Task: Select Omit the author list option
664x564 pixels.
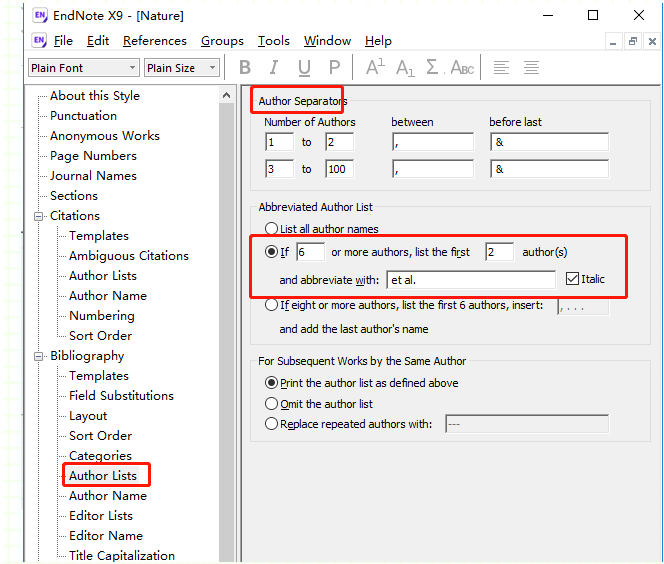Action: click(x=271, y=404)
